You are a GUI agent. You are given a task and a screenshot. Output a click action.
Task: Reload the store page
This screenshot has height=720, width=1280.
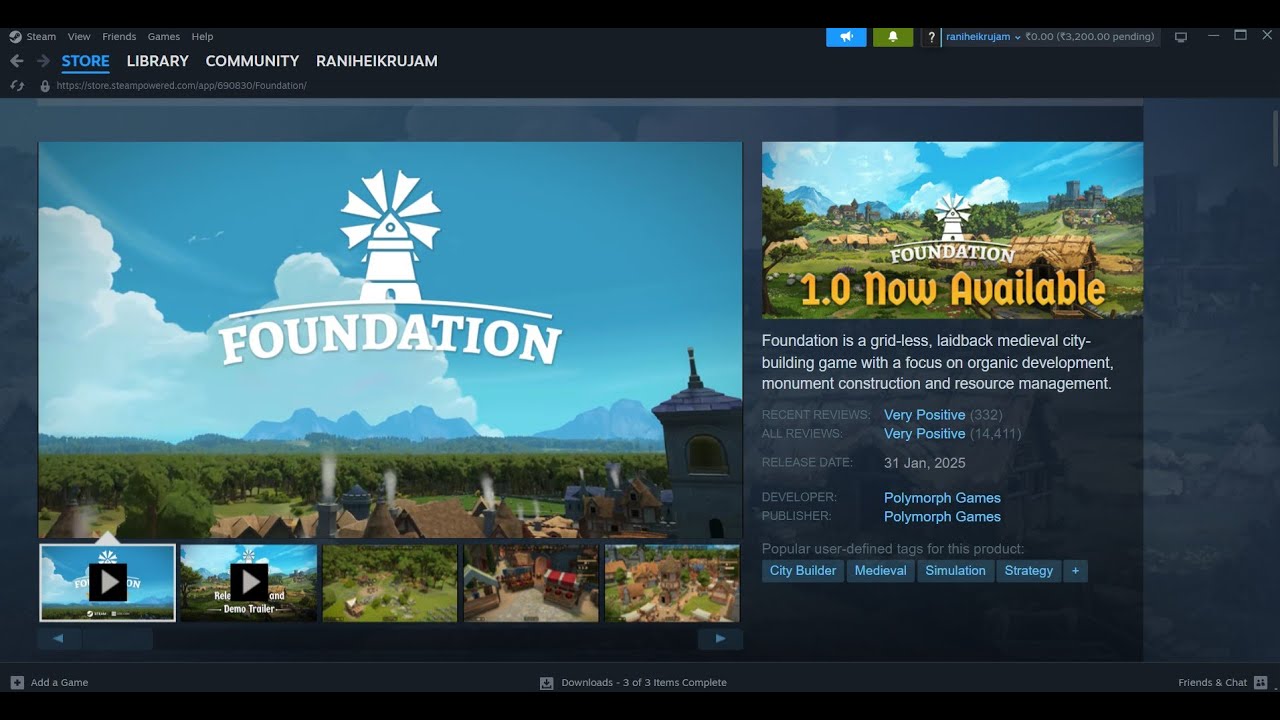(x=17, y=86)
